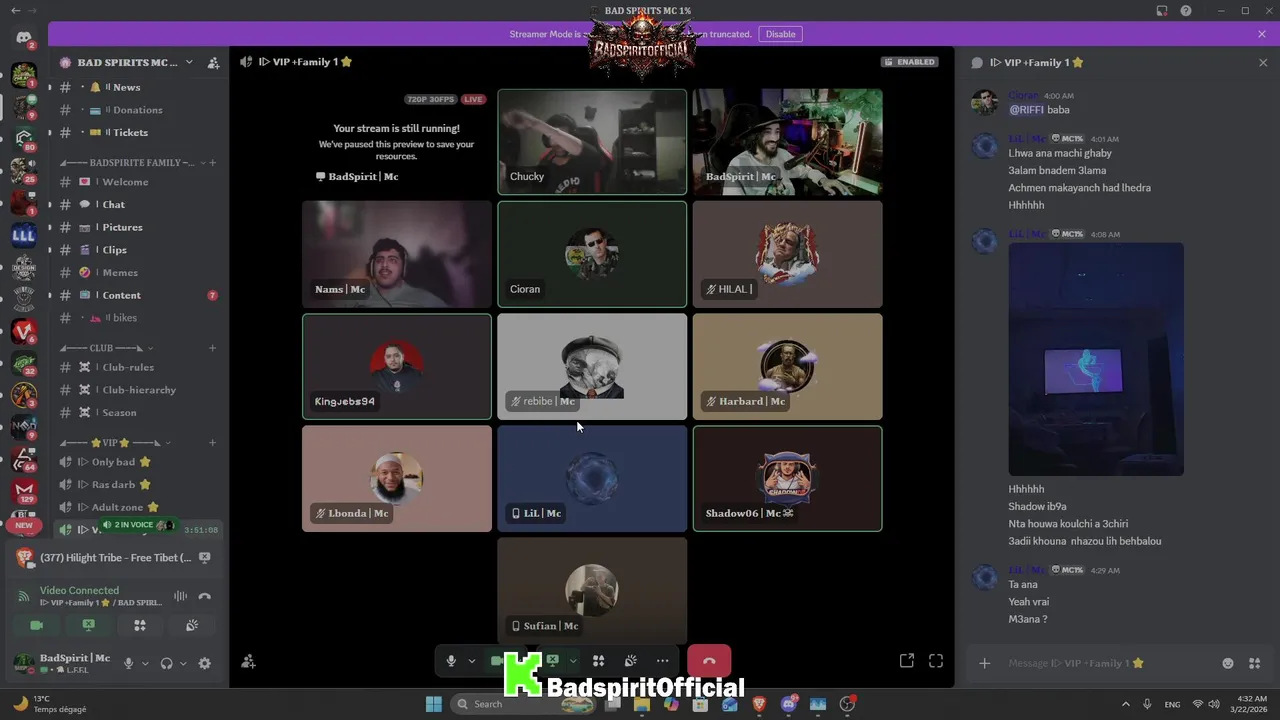
Task: Open more options in call controls
Action: 662,661
